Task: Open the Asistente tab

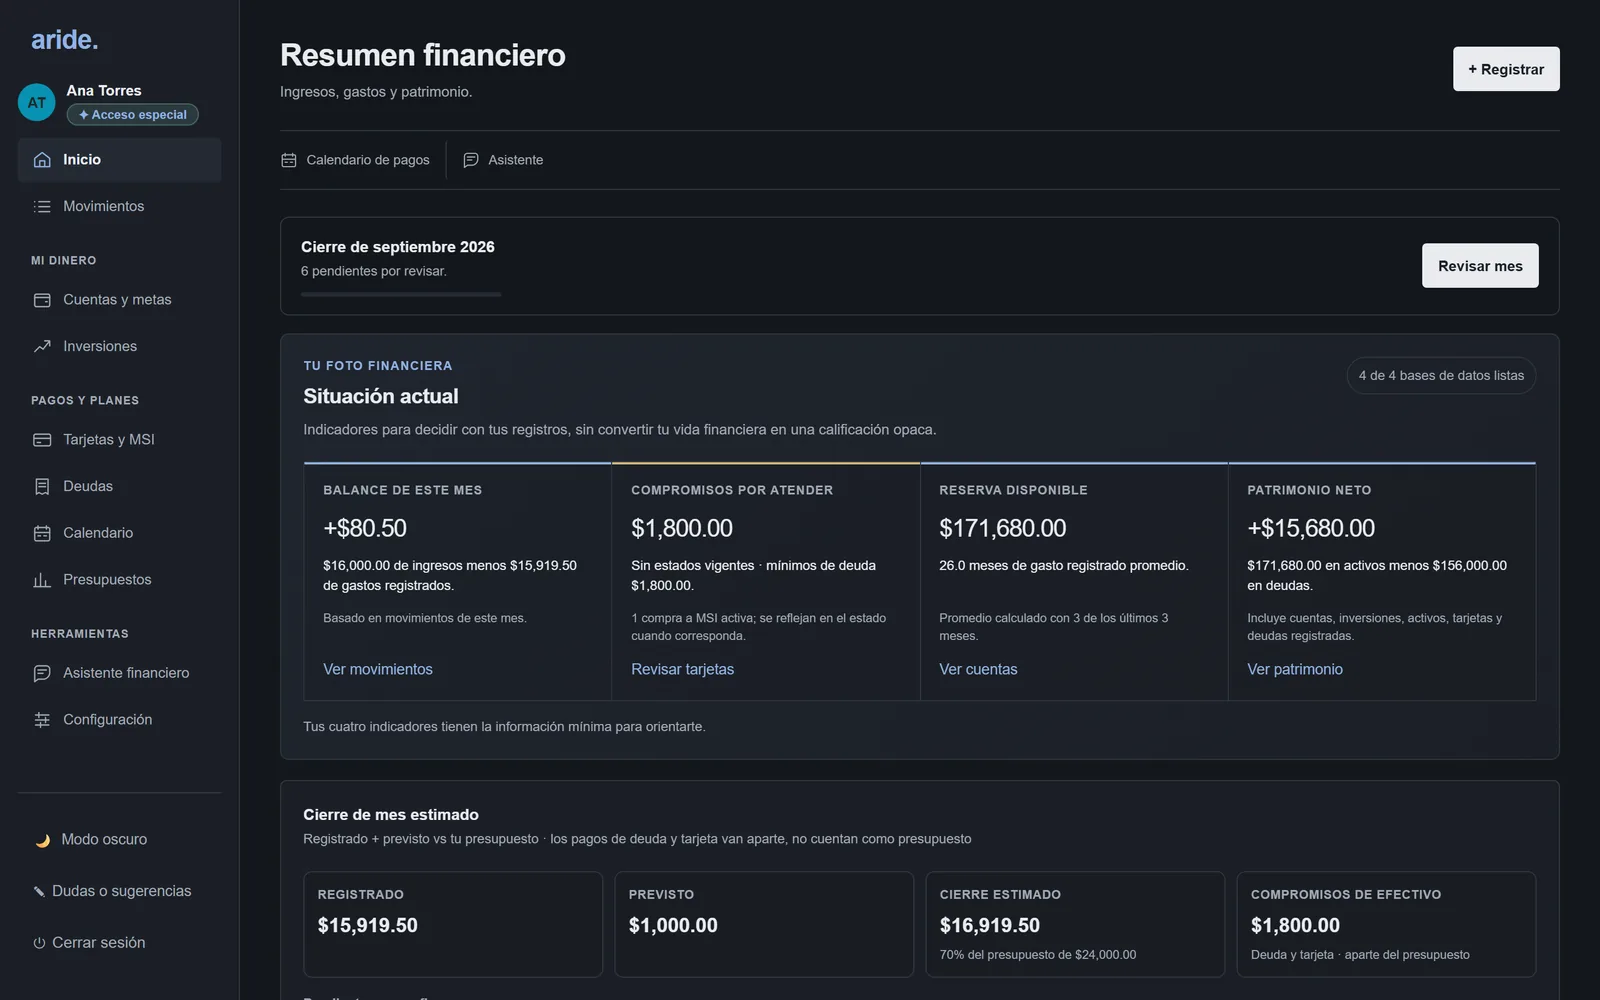Action: [503, 160]
